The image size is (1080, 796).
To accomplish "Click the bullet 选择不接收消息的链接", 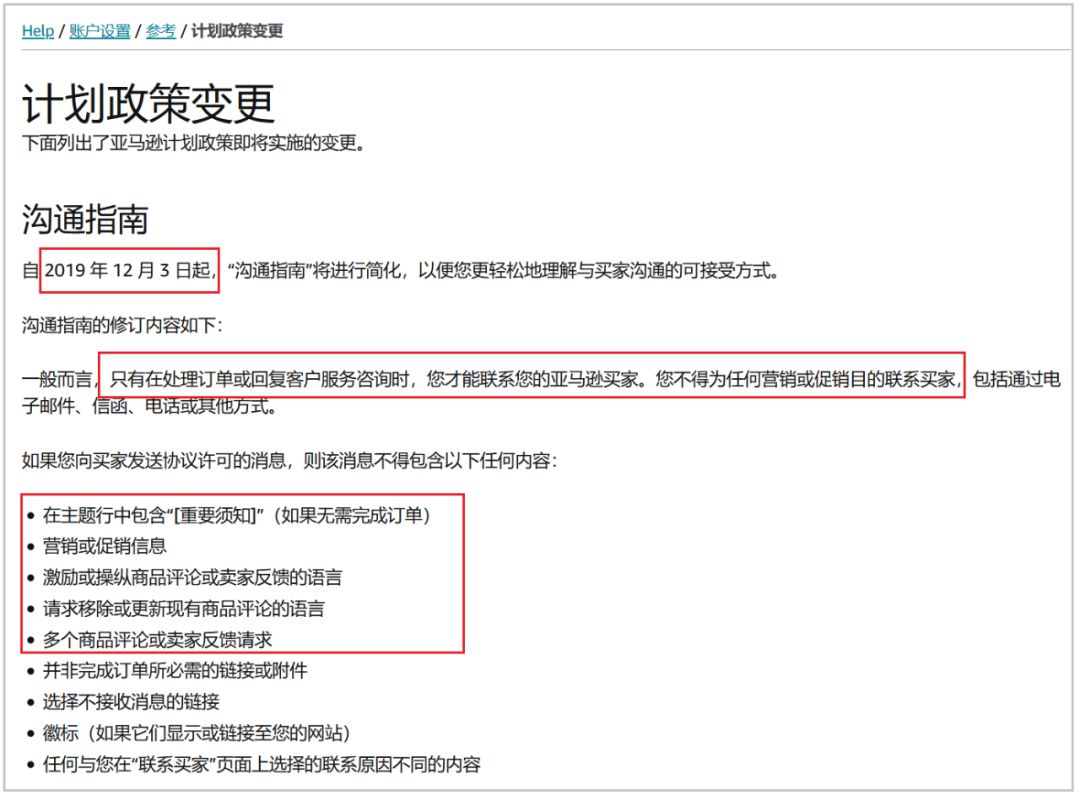I will pyautogui.click(x=131, y=701).
